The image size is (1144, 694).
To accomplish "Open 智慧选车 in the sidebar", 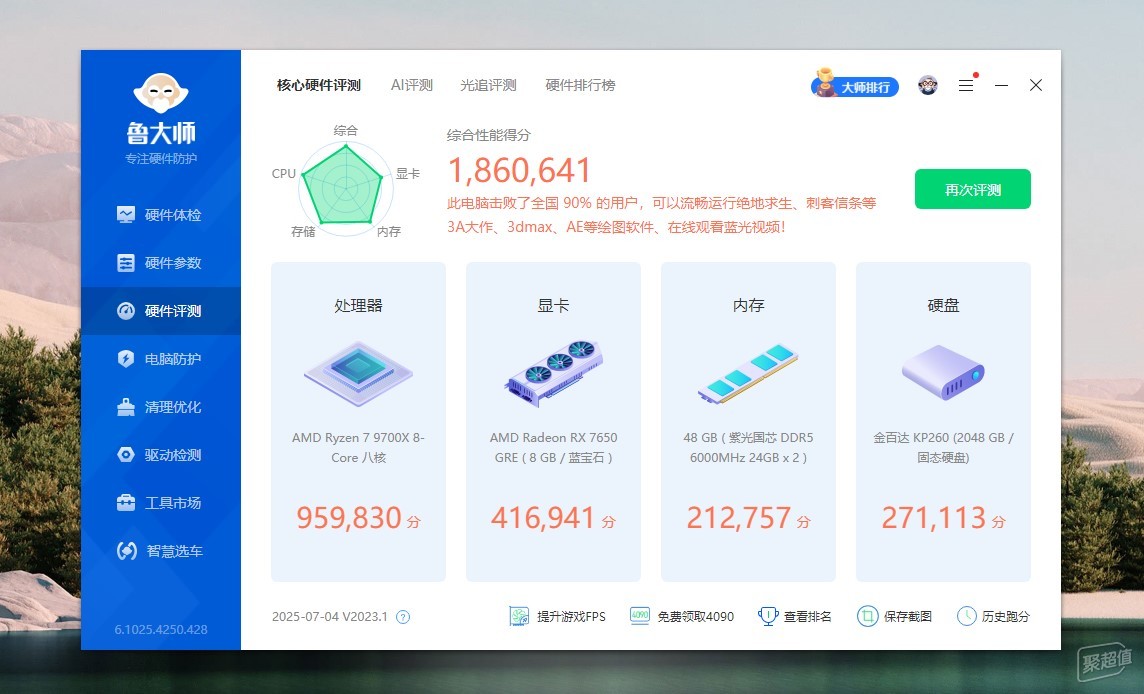I will (x=161, y=551).
